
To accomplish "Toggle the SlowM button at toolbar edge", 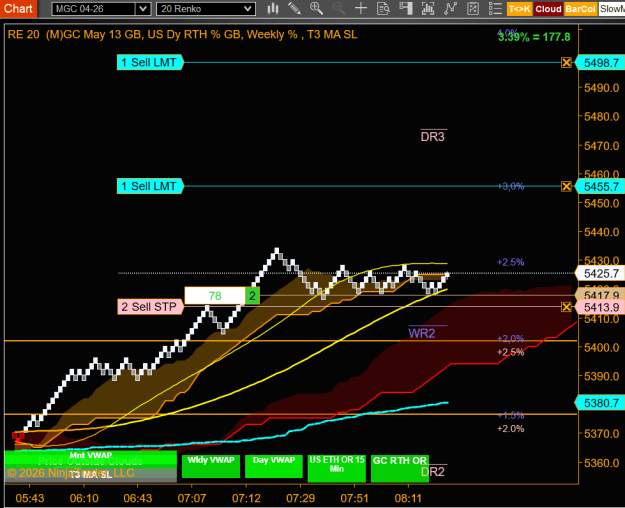I will point(611,9).
